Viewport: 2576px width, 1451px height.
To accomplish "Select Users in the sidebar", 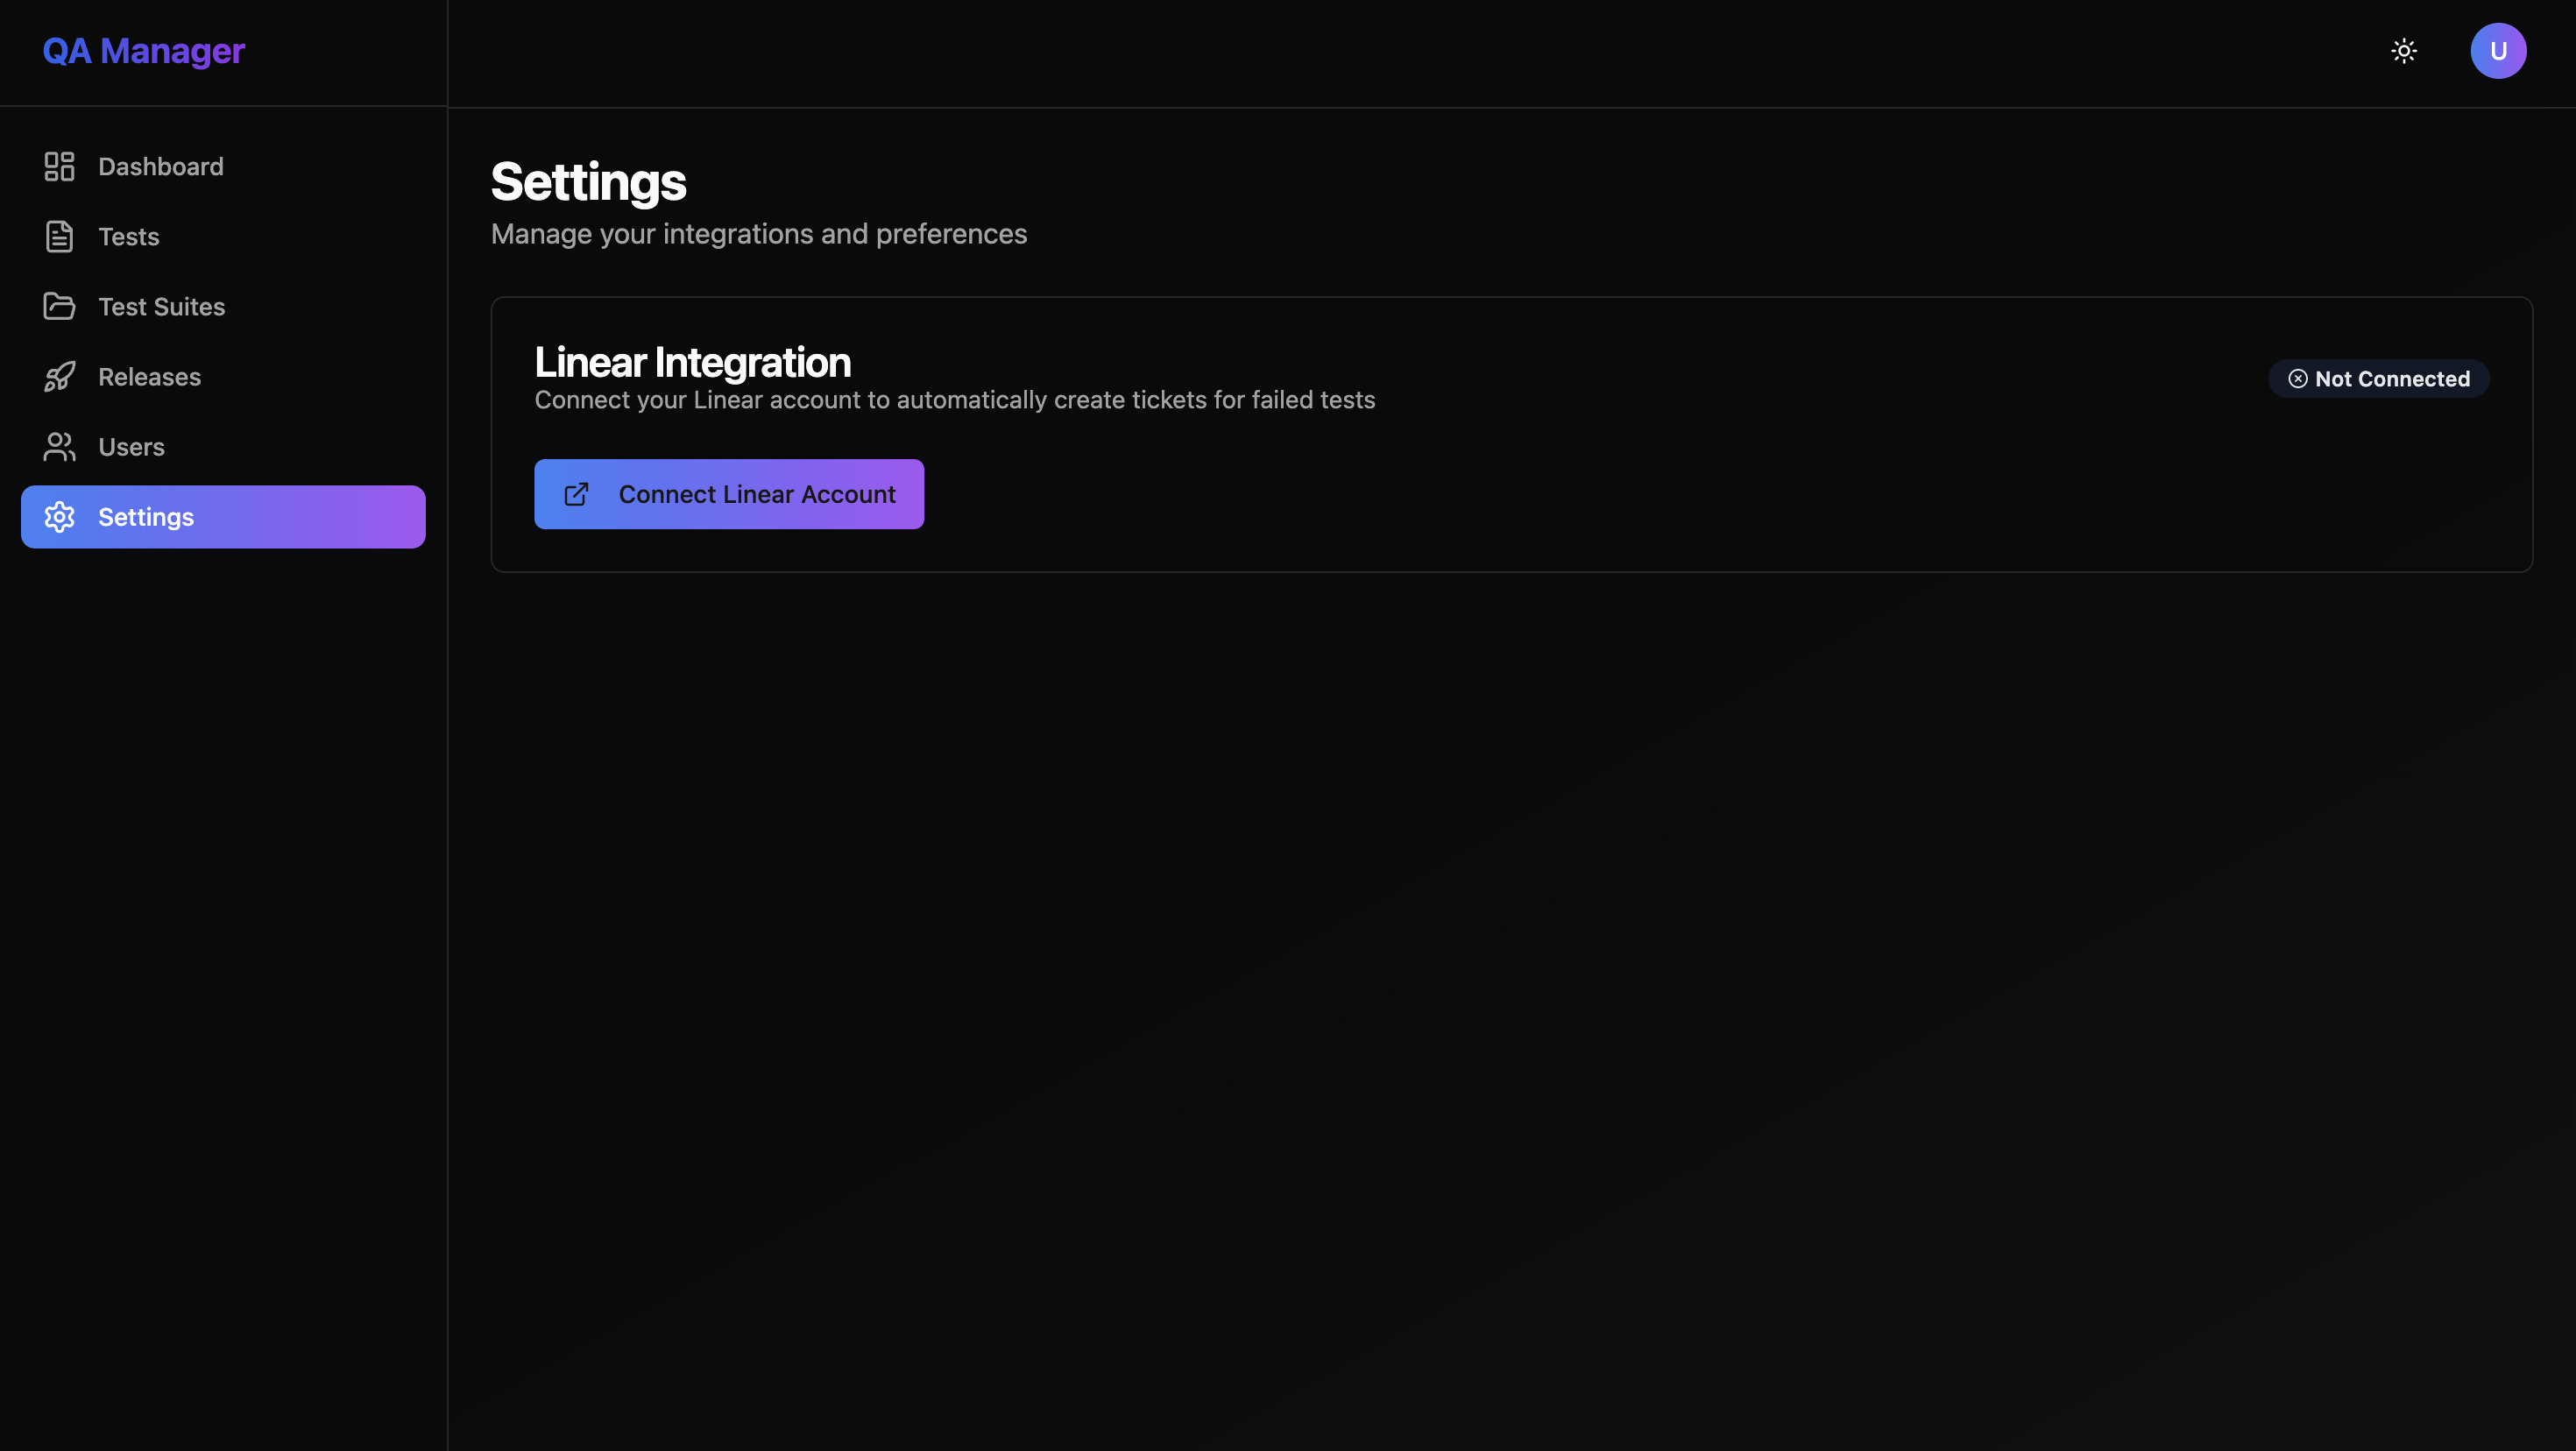I will [131, 447].
